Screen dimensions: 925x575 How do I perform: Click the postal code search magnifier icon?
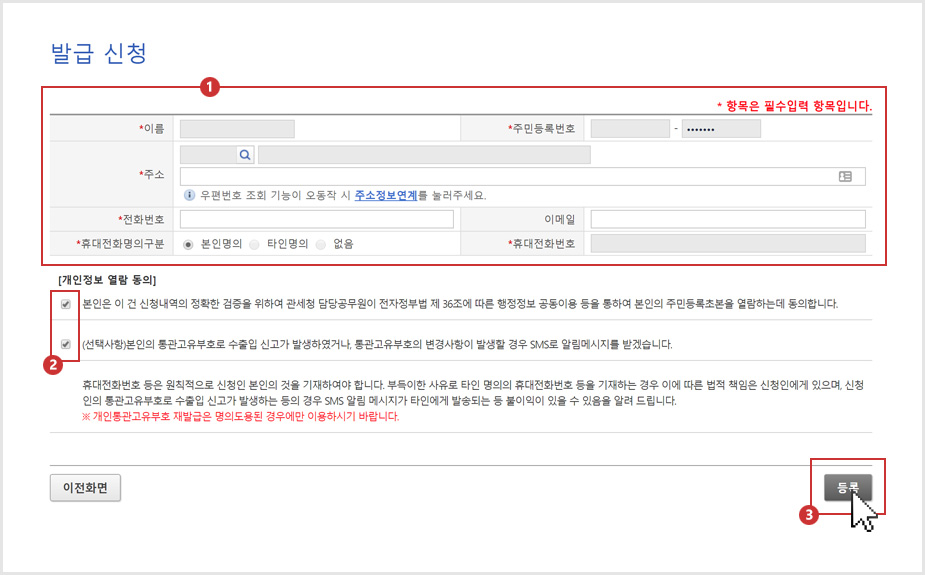[246, 154]
